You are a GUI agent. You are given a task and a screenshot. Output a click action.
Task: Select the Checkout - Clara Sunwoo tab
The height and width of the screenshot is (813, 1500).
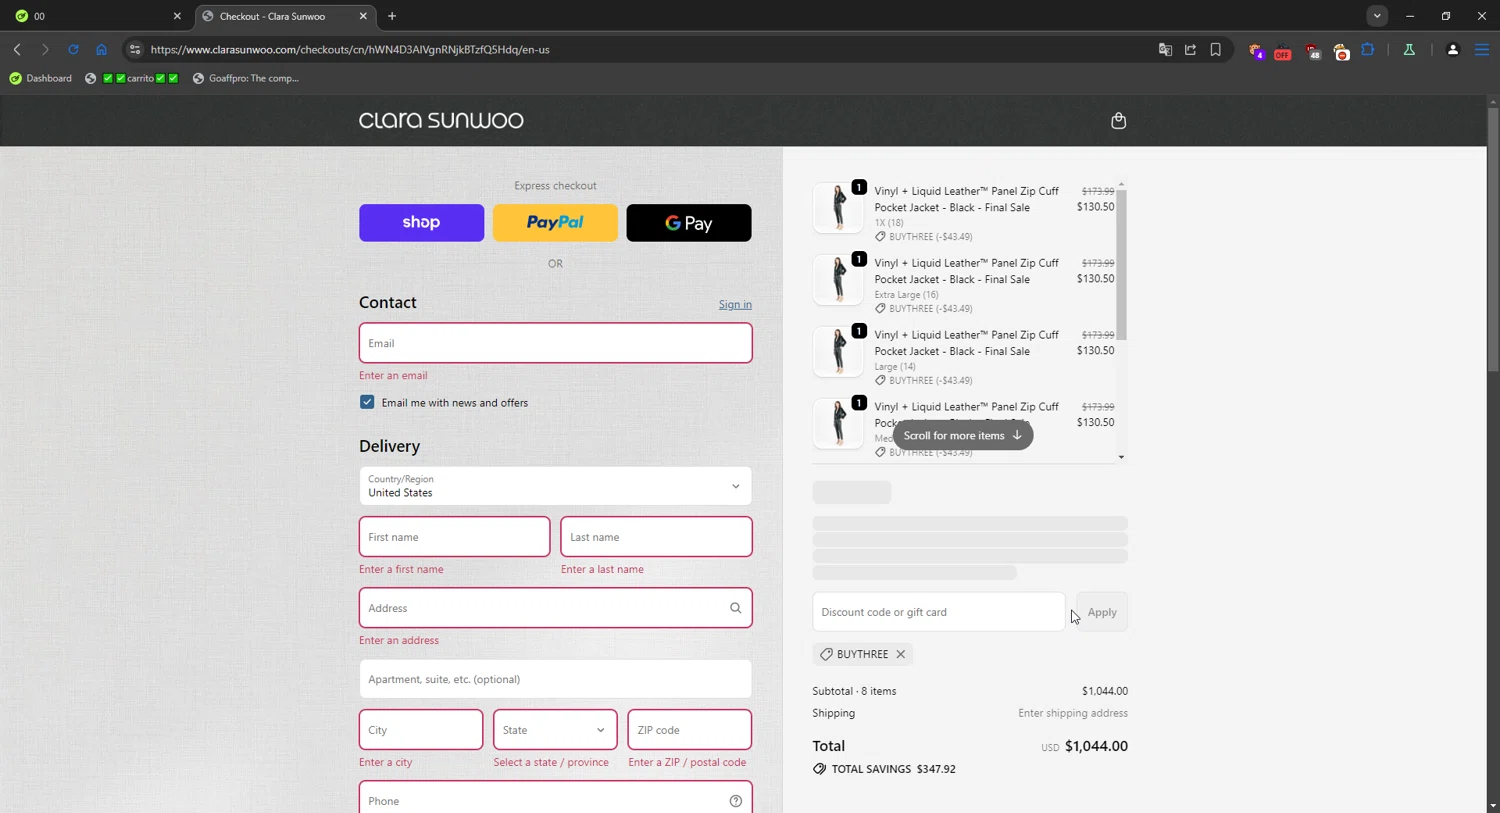coord(284,16)
